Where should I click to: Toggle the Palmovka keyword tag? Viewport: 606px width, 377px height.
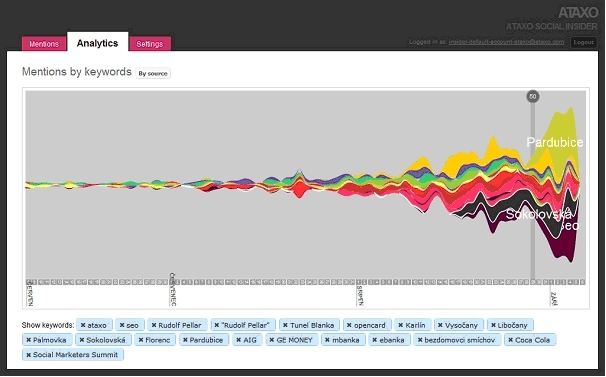(47, 340)
